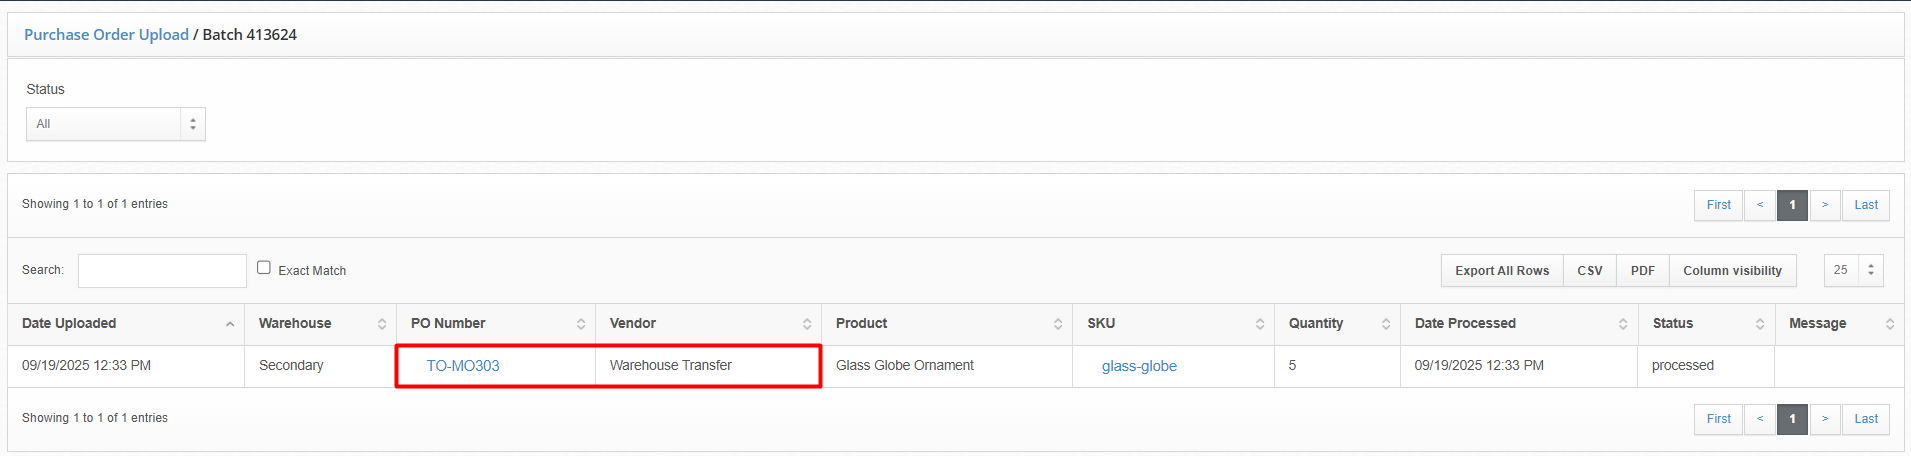Sort by Warehouse column
Viewport: 1911px width, 456px height.
[x=321, y=324]
